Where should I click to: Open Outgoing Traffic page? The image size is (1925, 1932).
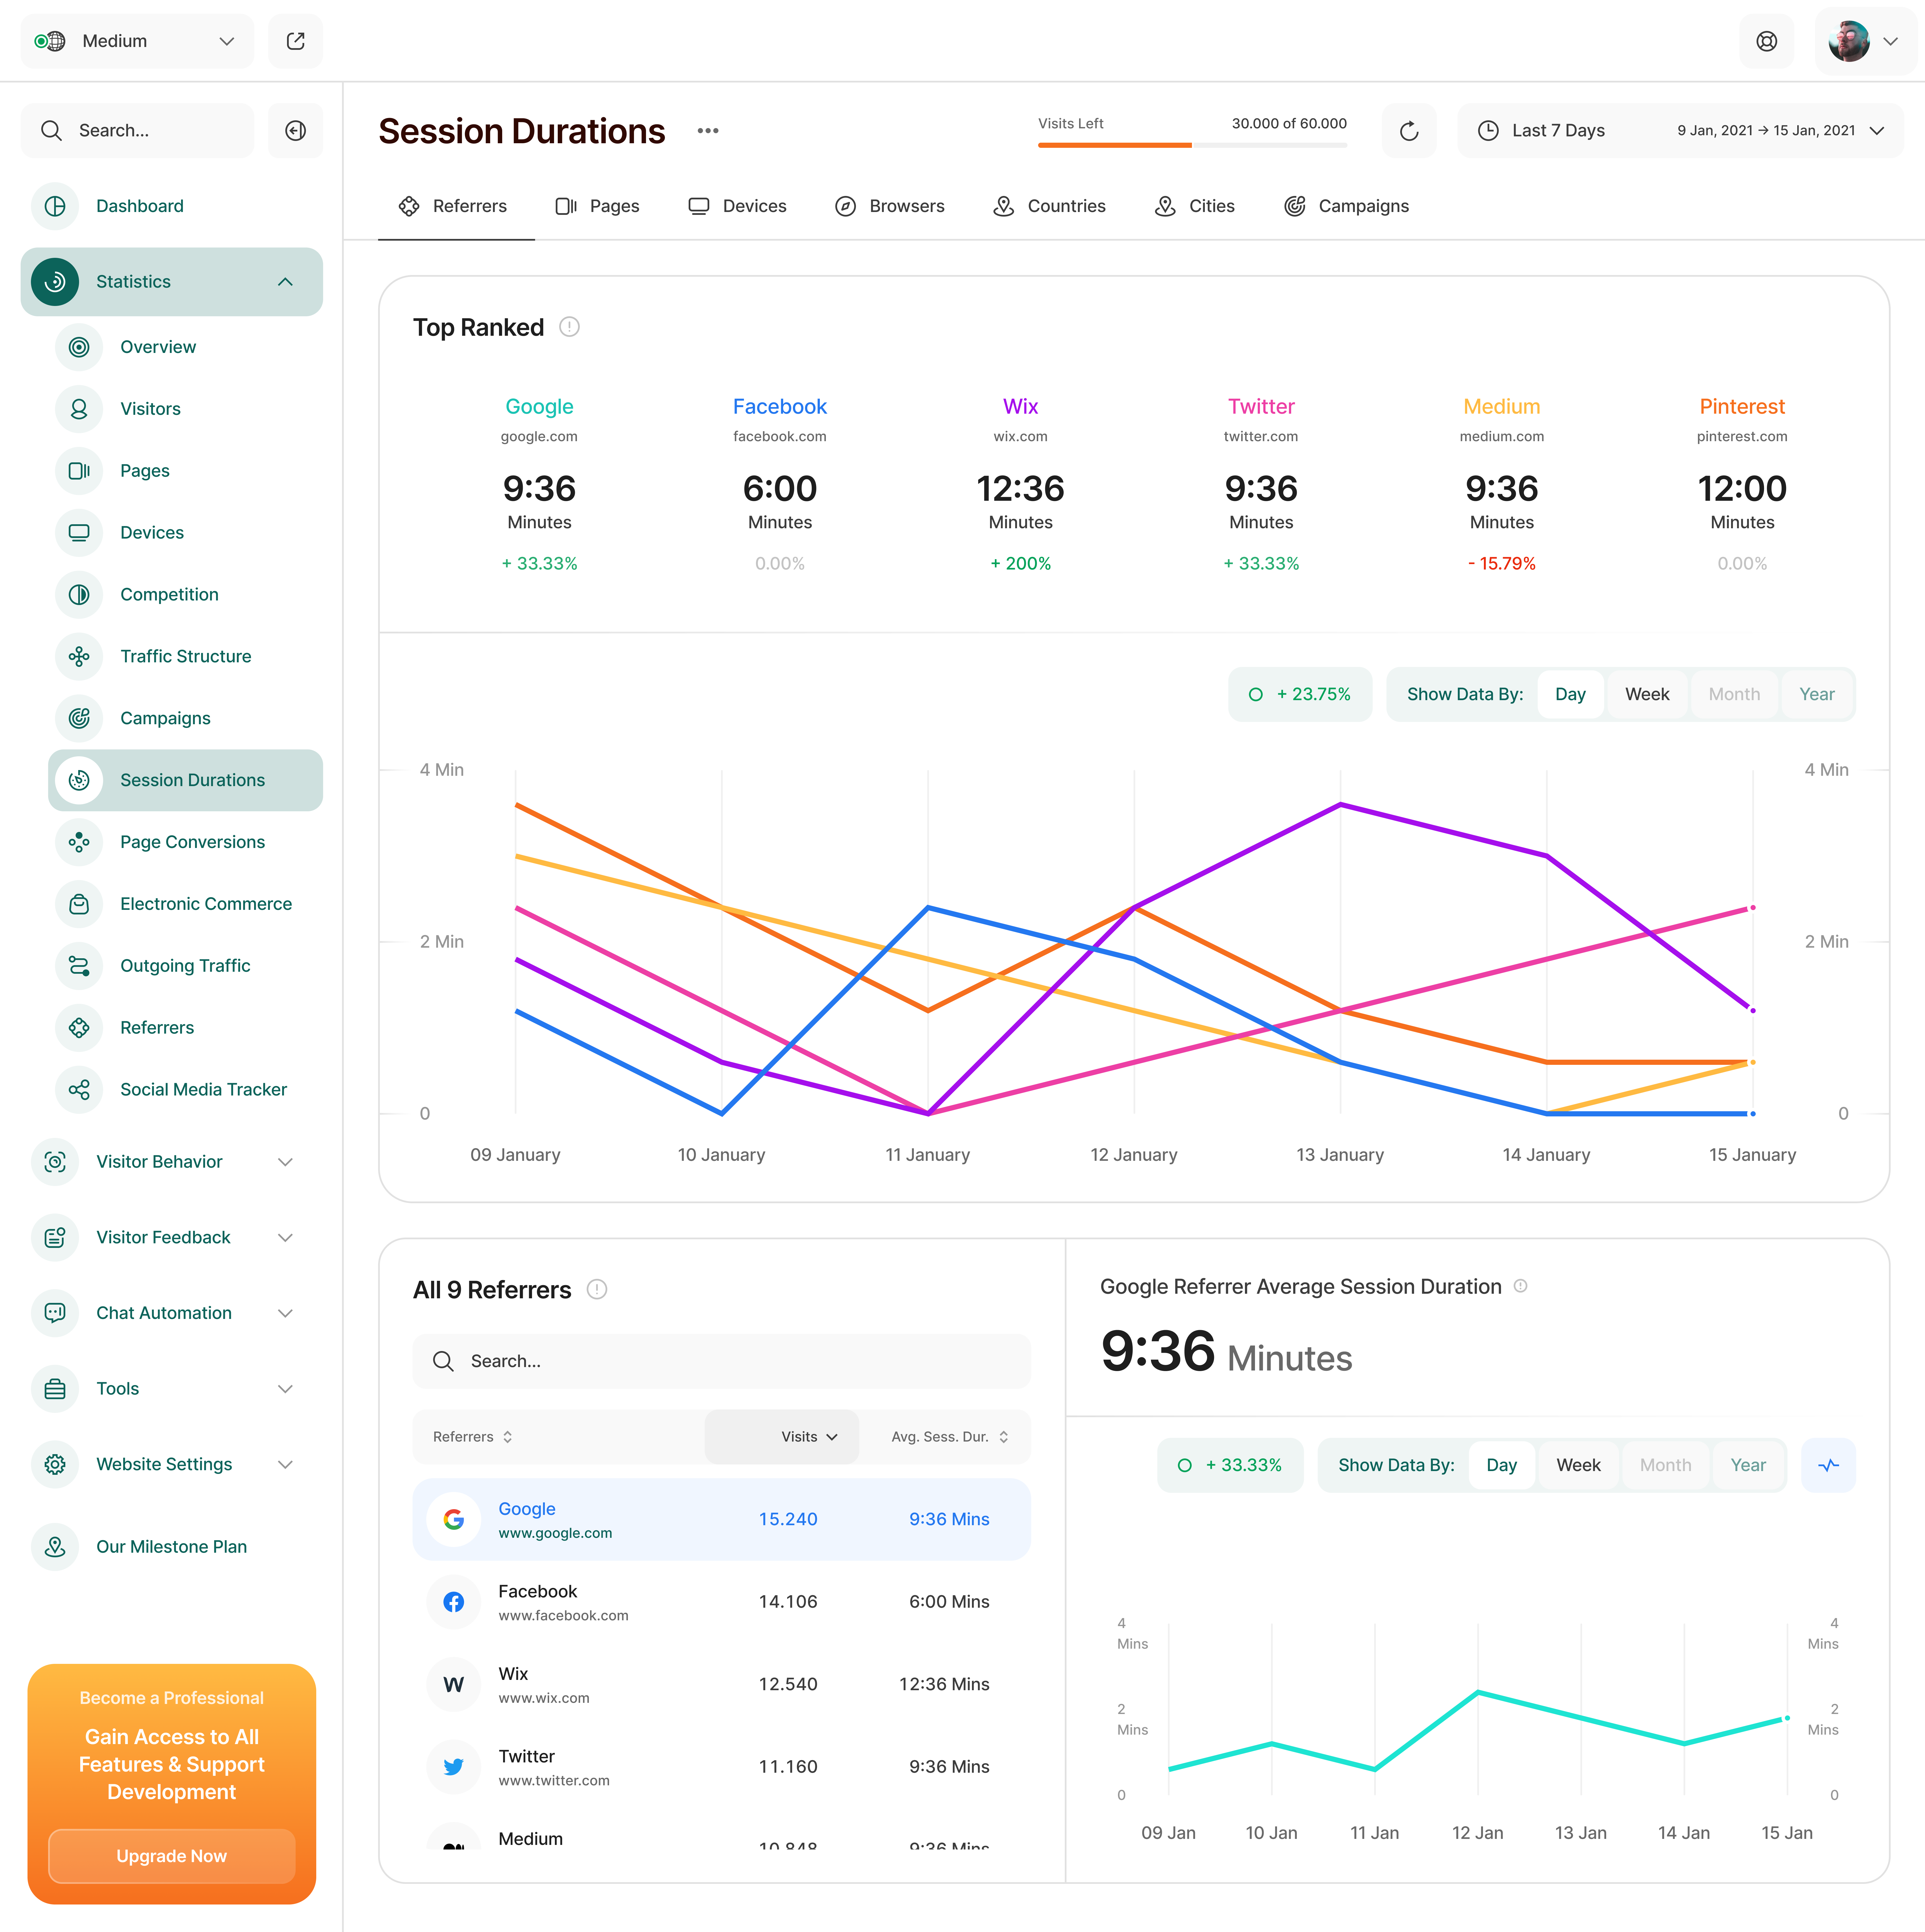[x=185, y=966]
